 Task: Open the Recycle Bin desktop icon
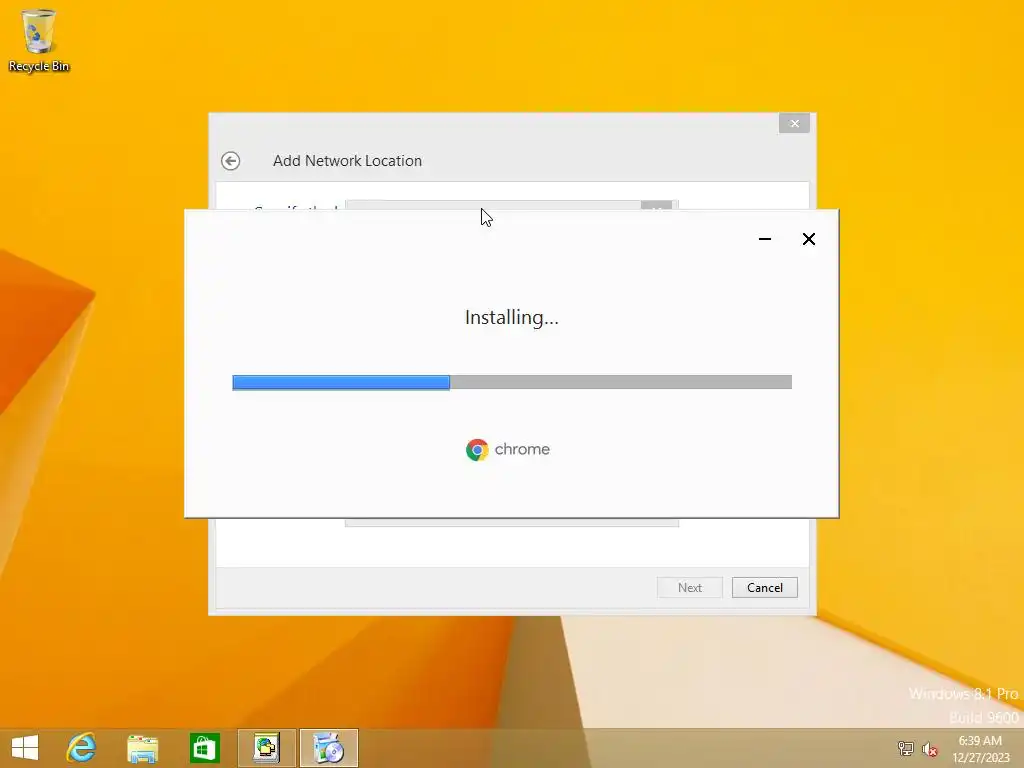click(39, 40)
